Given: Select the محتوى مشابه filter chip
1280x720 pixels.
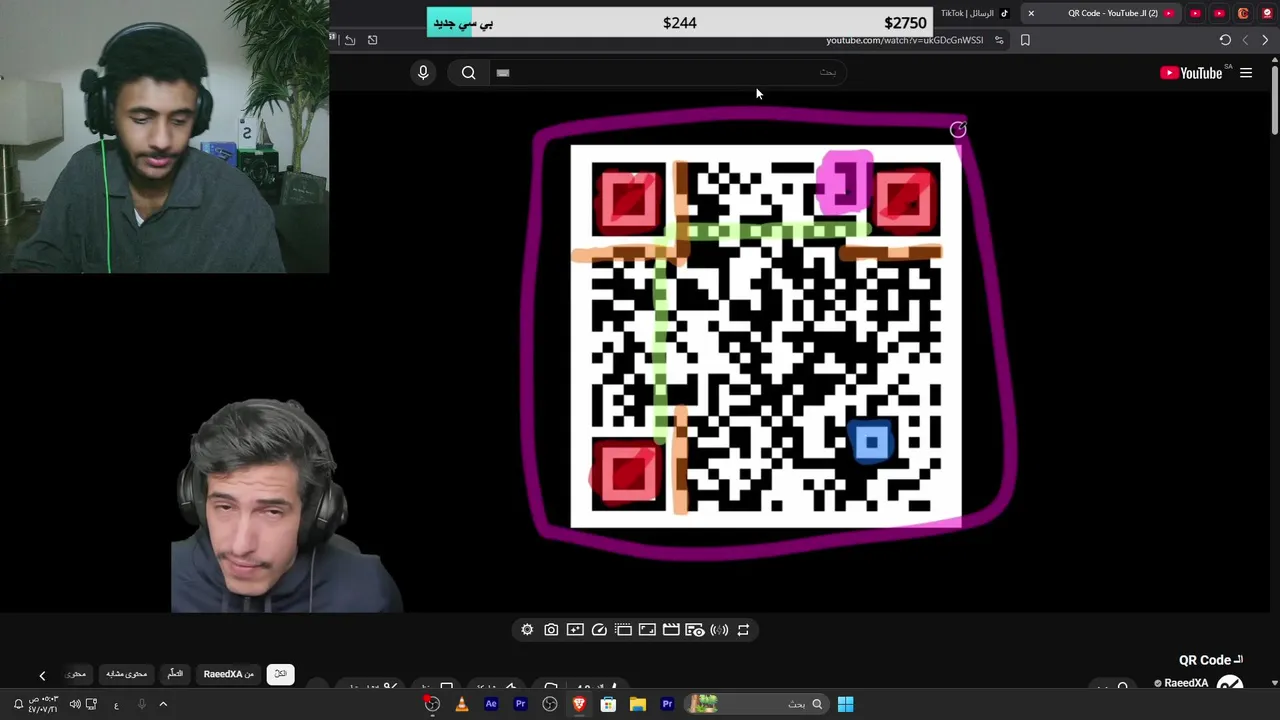Looking at the screenshot, I should [127, 674].
